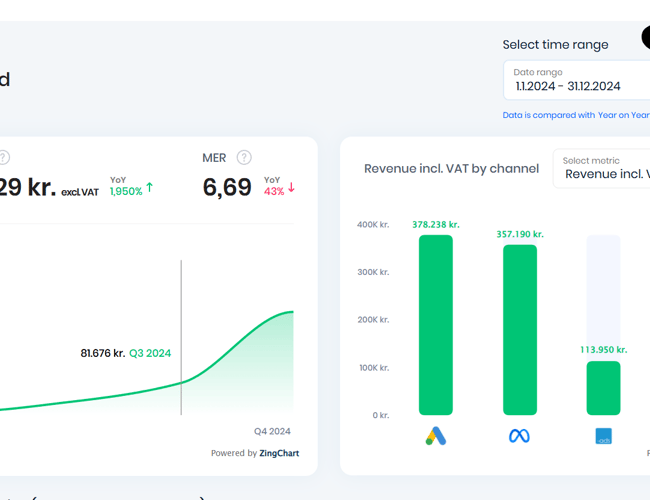Click the help icon next to MER
The image size is (650, 500).
point(244,158)
